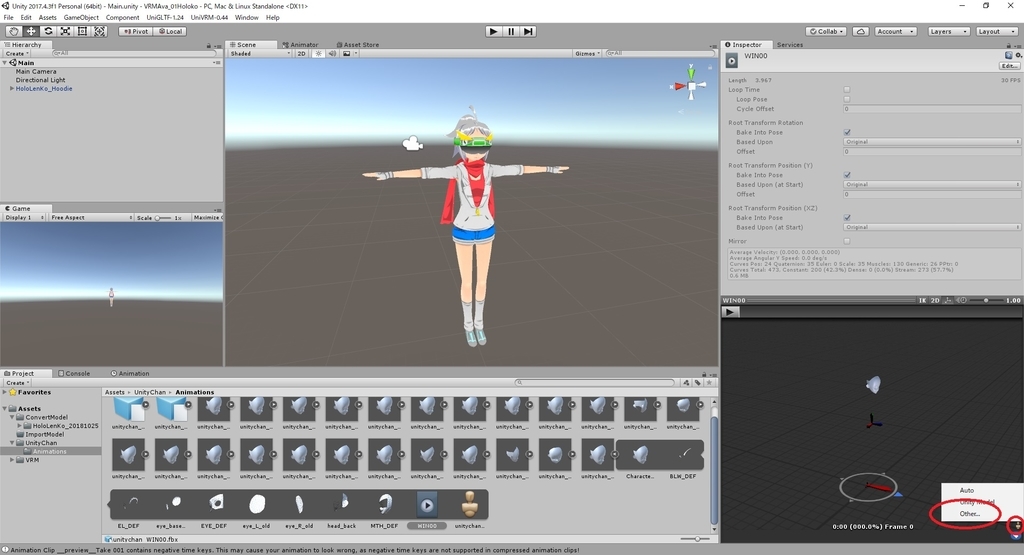This screenshot has height=555, width=1024.
Task: Open the Window menu
Action: (x=246, y=18)
